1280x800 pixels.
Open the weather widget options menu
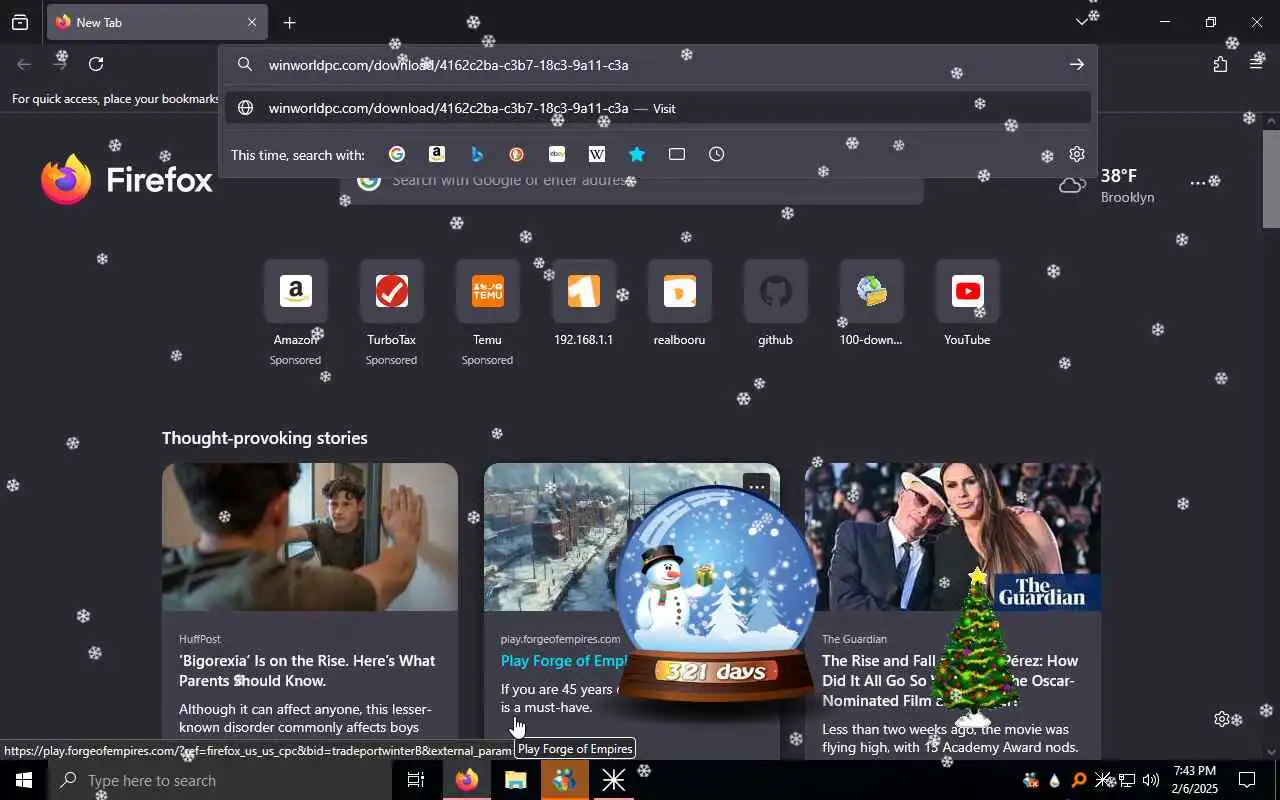click(x=1198, y=183)
